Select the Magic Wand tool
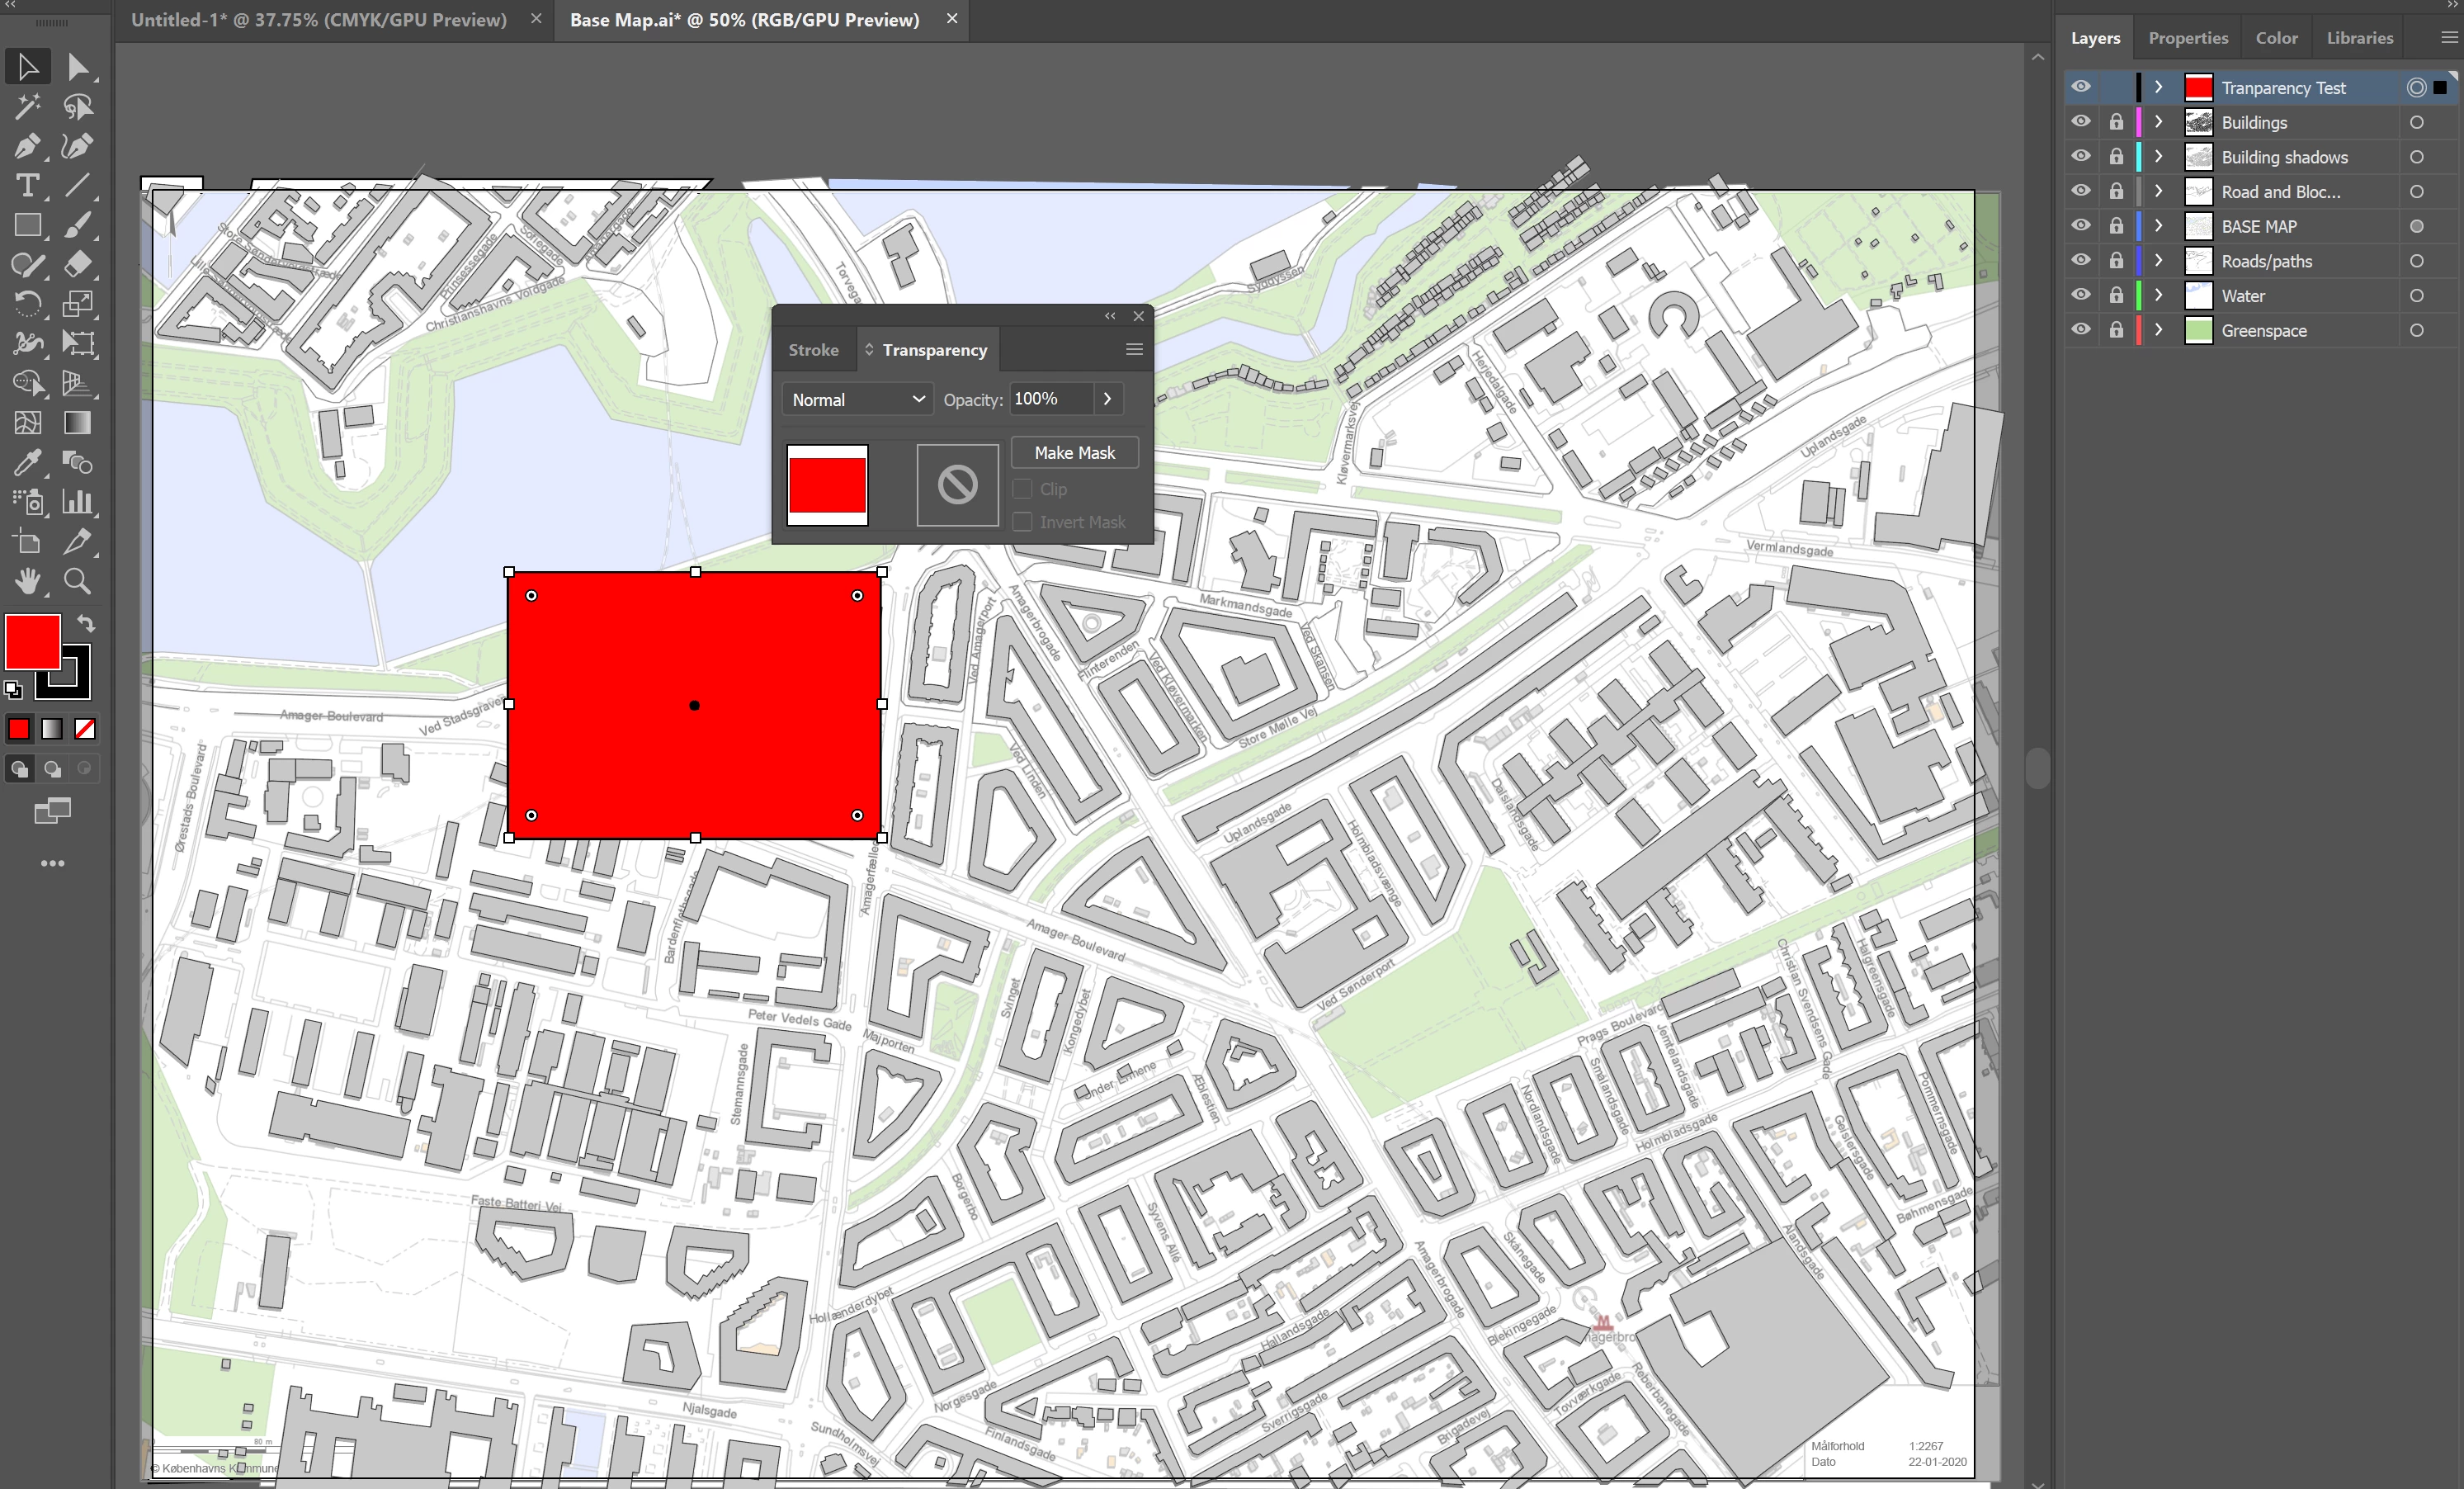2464x1489 pixels. (x=27, y=106)
